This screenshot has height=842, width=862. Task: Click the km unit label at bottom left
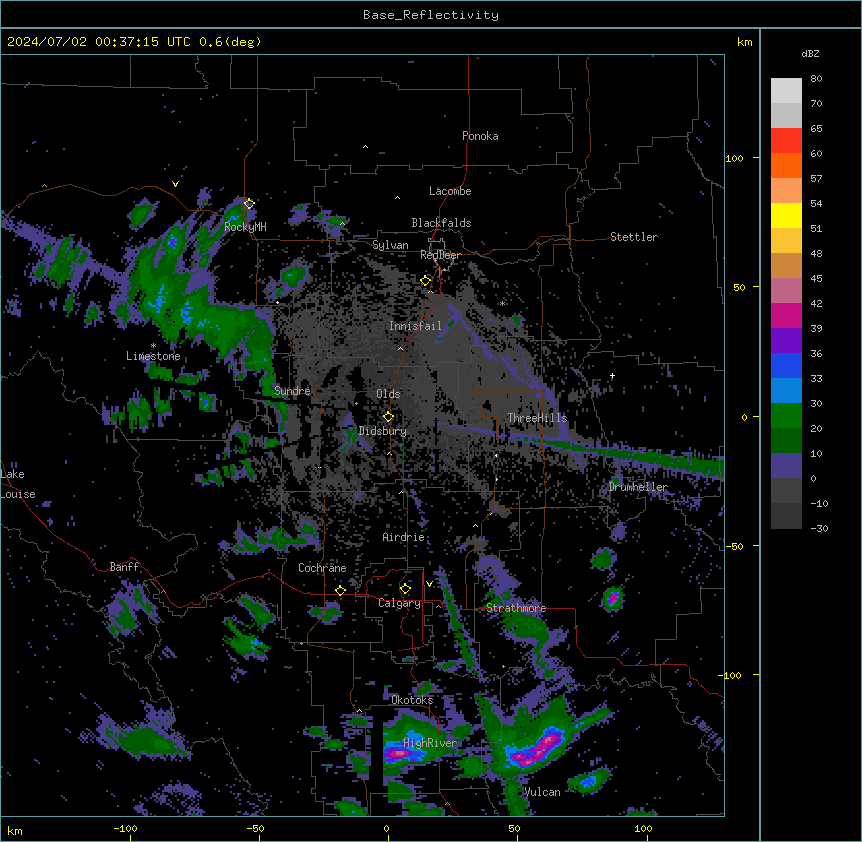pos(15,830)
